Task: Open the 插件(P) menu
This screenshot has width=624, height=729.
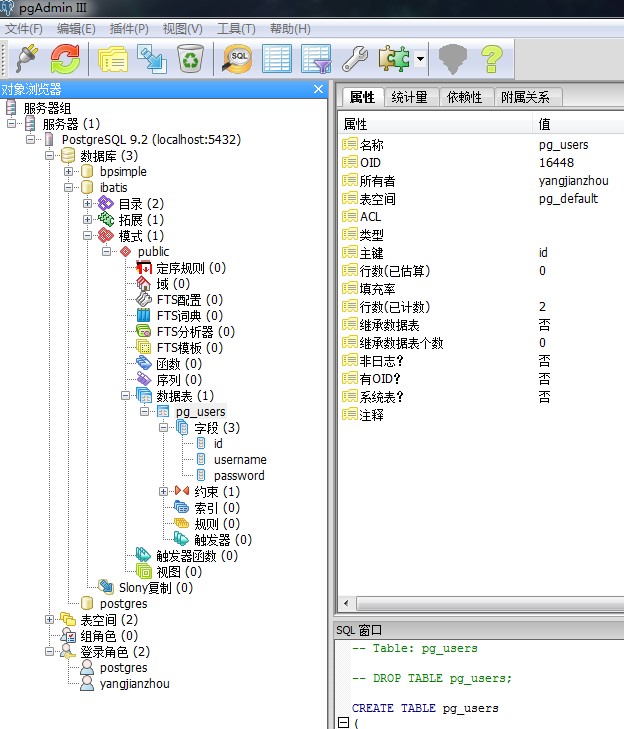Action: pyautogui.click(x=129, y=29)
